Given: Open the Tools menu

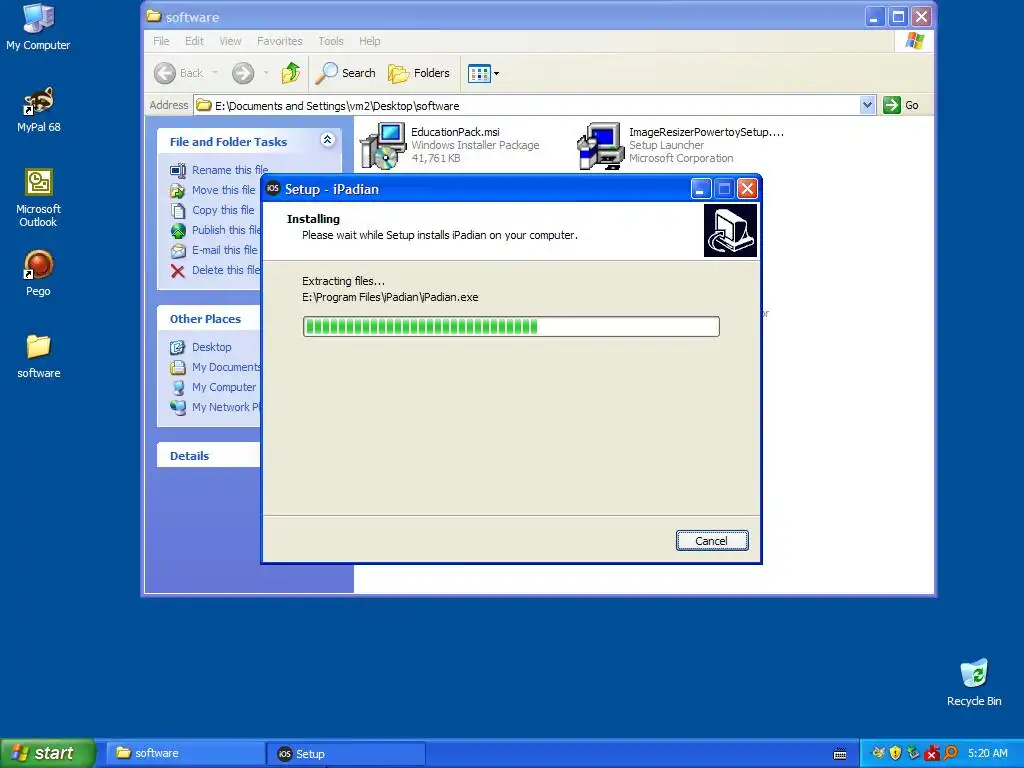Looking at the screenshot, I should 330,41.
